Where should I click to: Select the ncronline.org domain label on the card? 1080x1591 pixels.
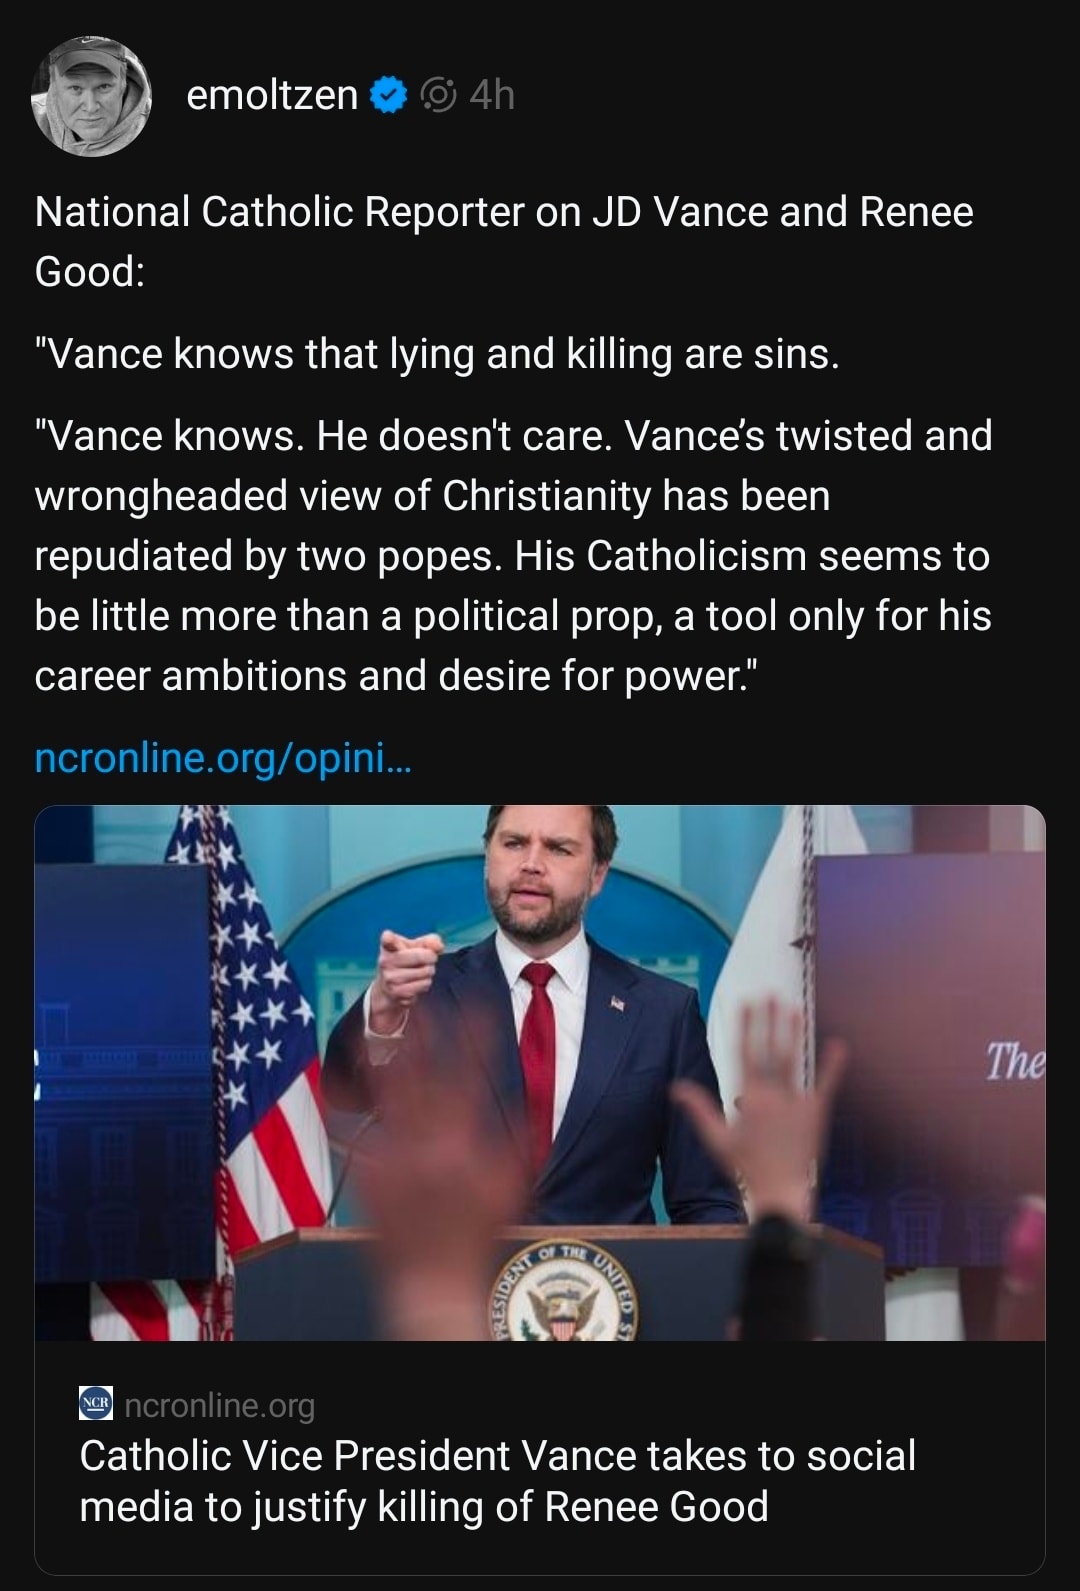(x=223, y=1406)
